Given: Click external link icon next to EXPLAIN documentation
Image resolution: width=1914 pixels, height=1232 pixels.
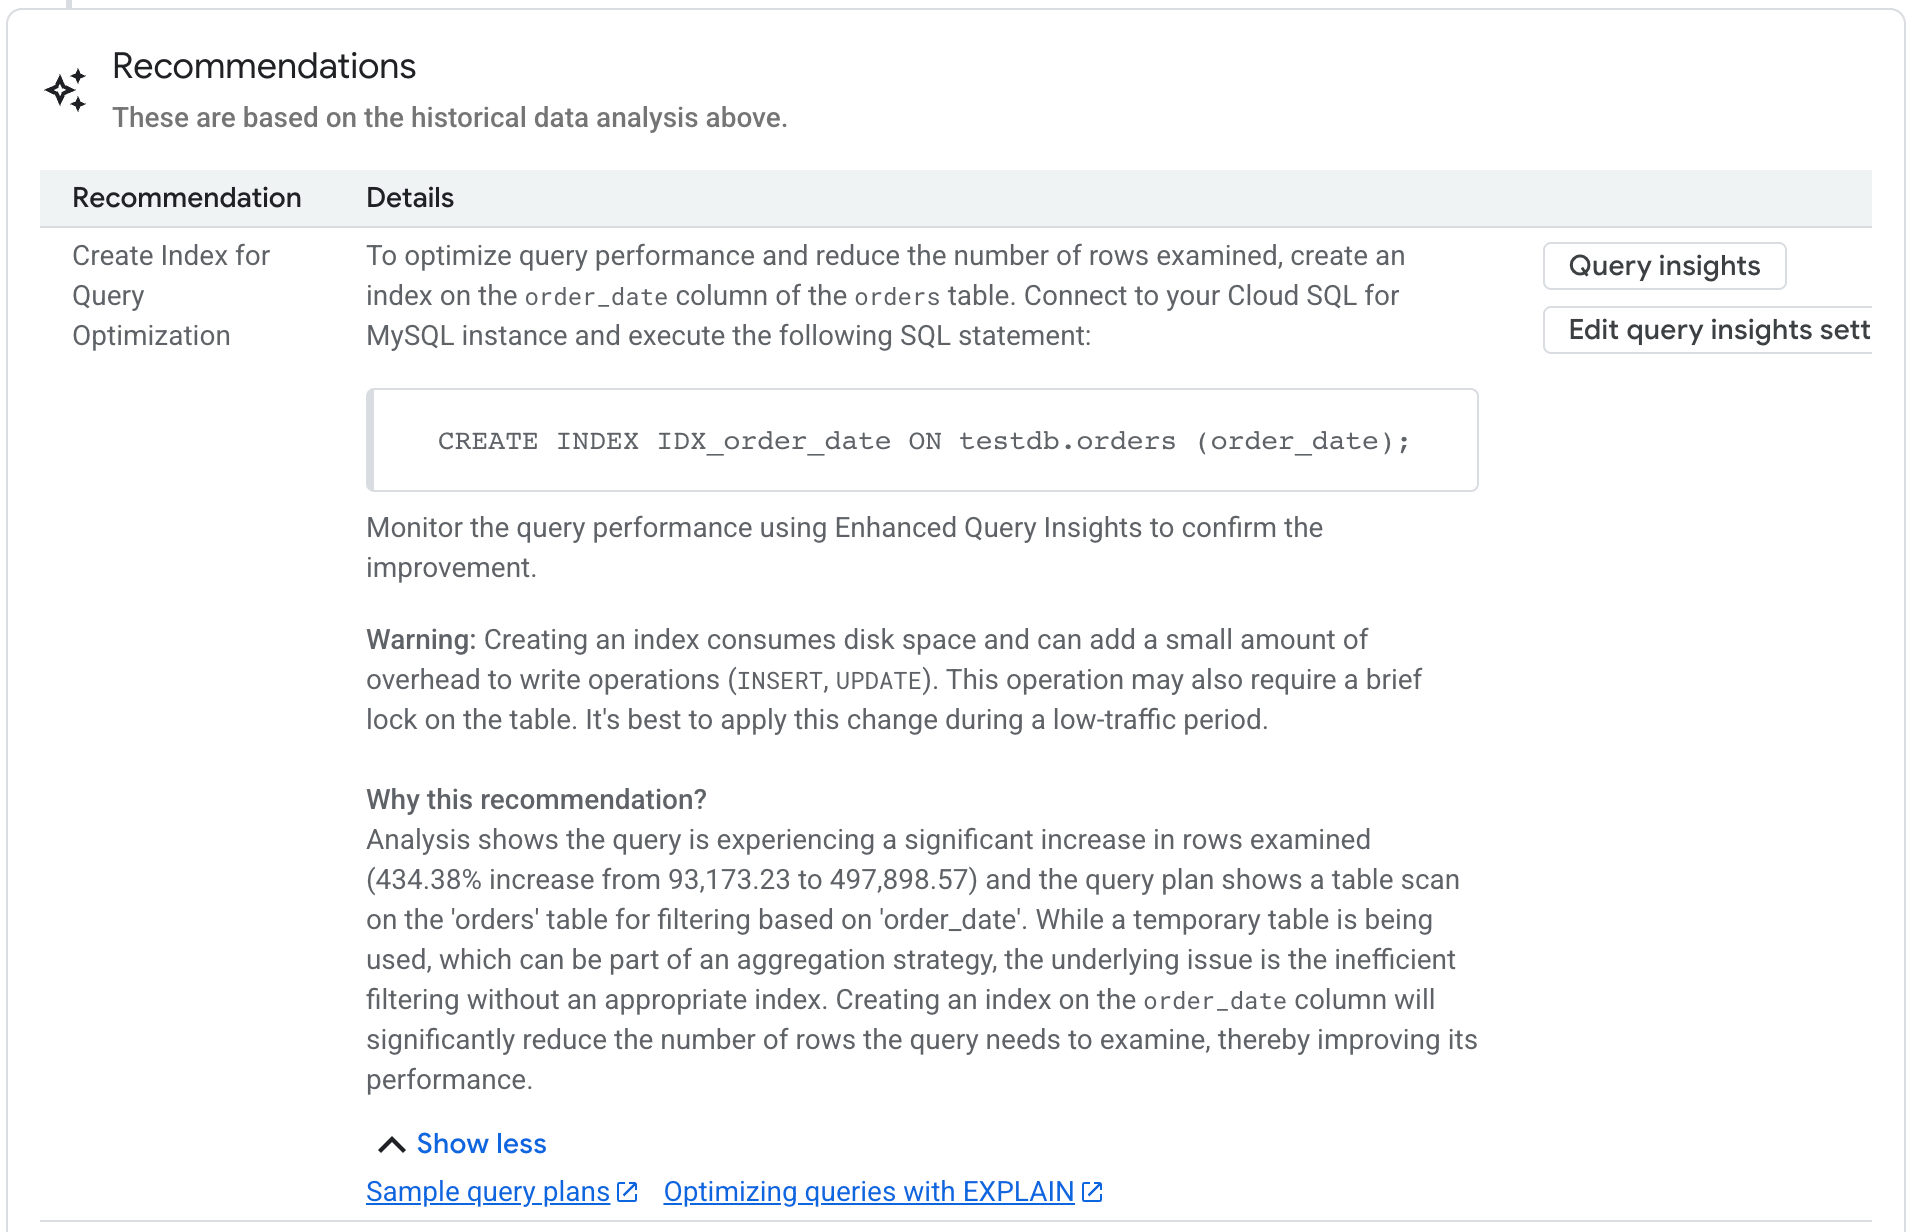Looking at the screenshot, I should (x=1092, y=1191).
